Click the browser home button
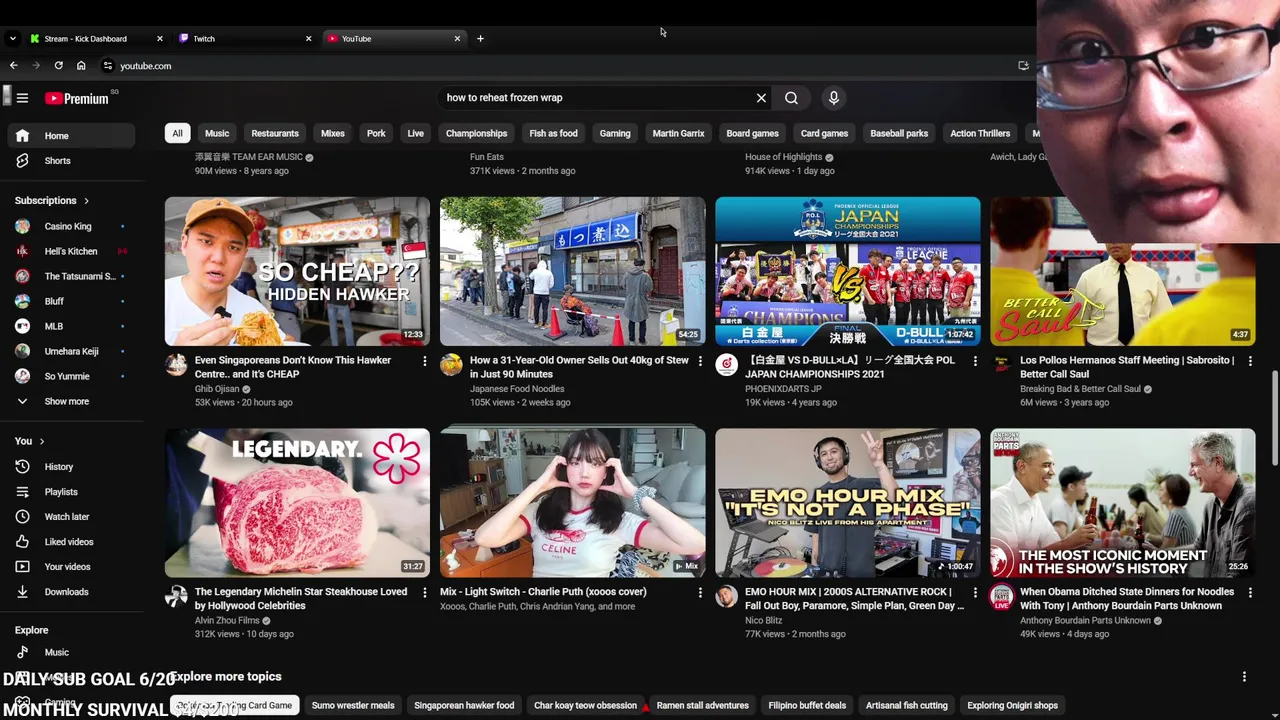The width and height of the screenshot is (1280, 720). pos(81,66)
